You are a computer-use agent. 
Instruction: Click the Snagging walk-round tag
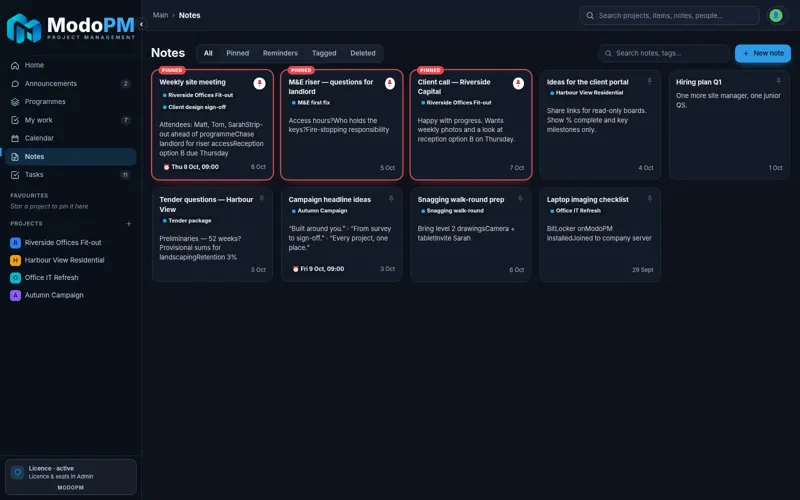tap(452, 211)
